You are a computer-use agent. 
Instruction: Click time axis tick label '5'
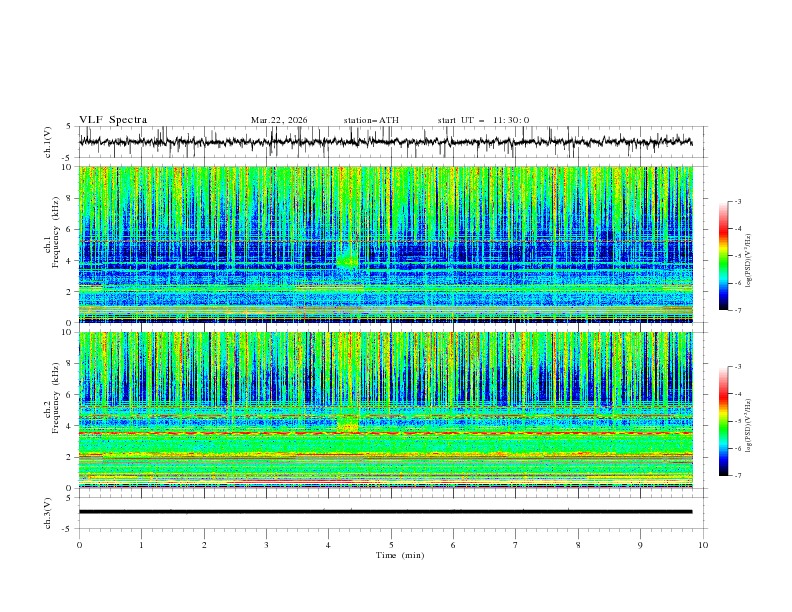click(391, 545)
